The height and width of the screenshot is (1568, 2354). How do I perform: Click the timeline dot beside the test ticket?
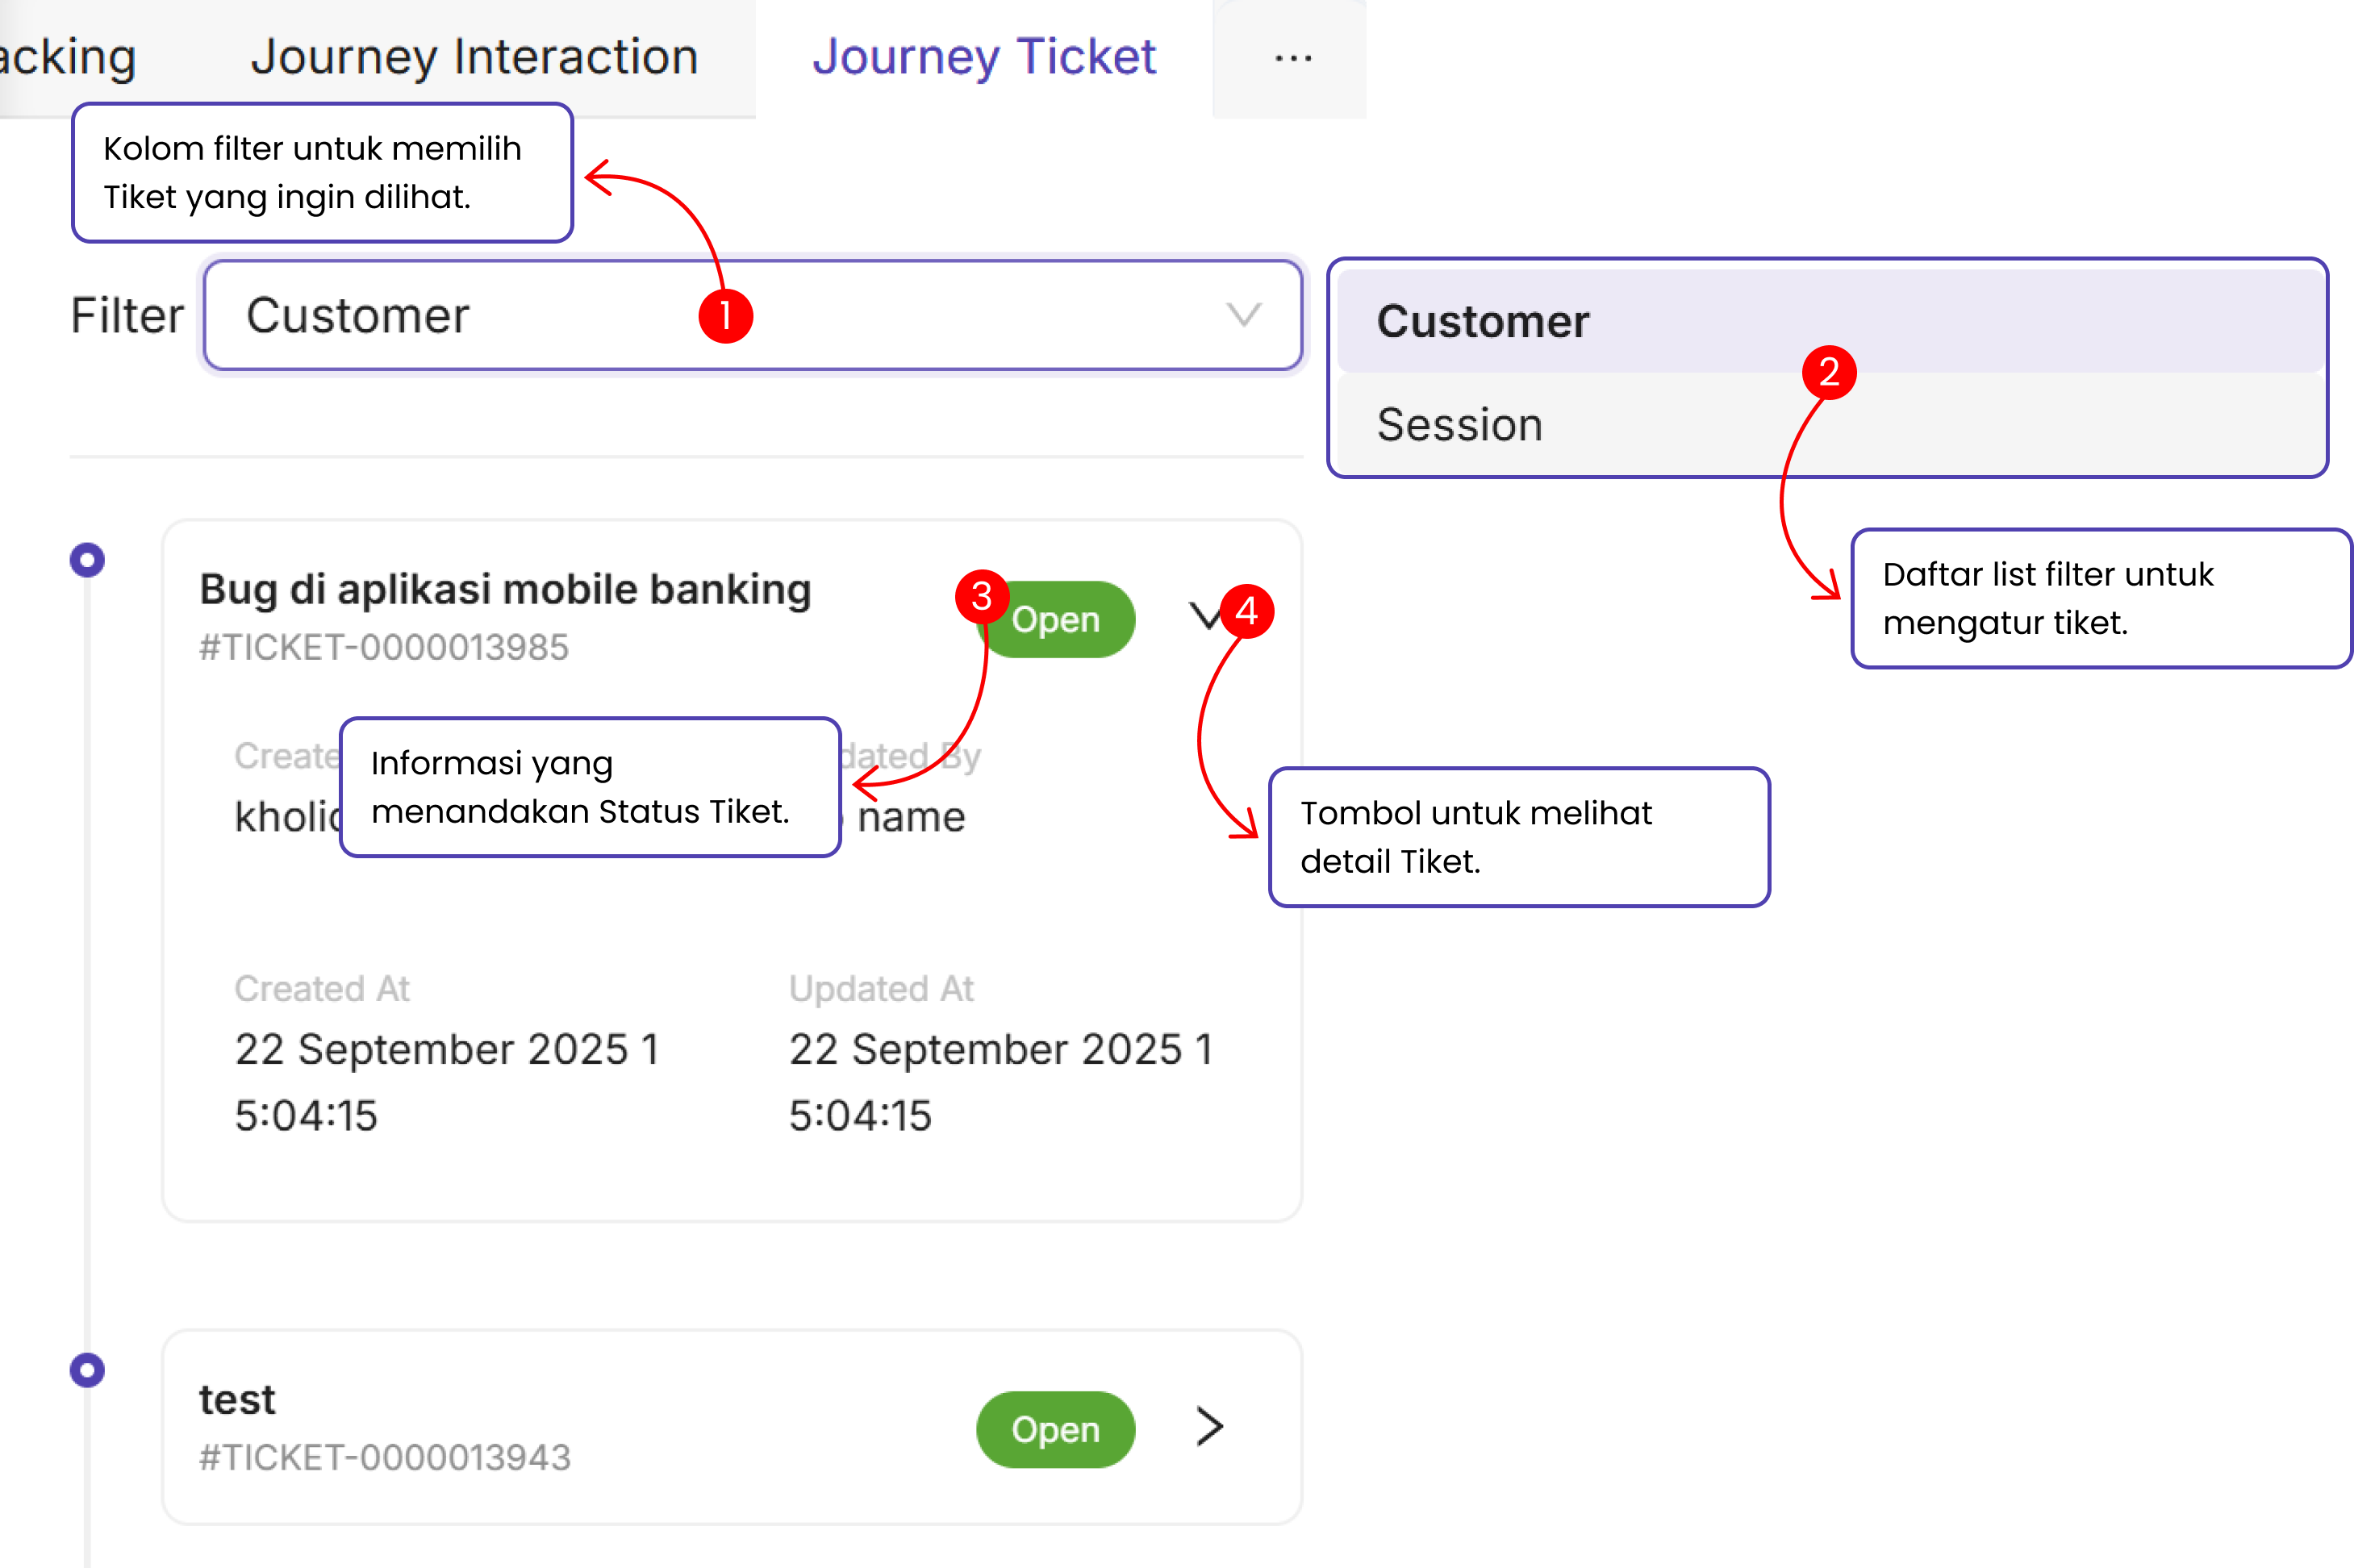(87, 1369)
